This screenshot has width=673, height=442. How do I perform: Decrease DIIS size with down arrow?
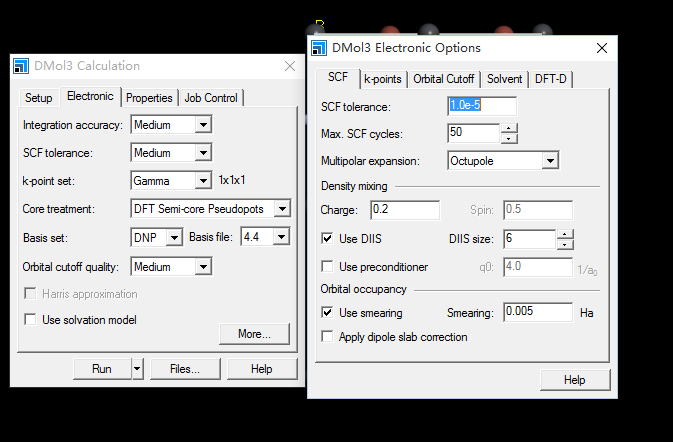pyautogui.click(x=565, y=244)
